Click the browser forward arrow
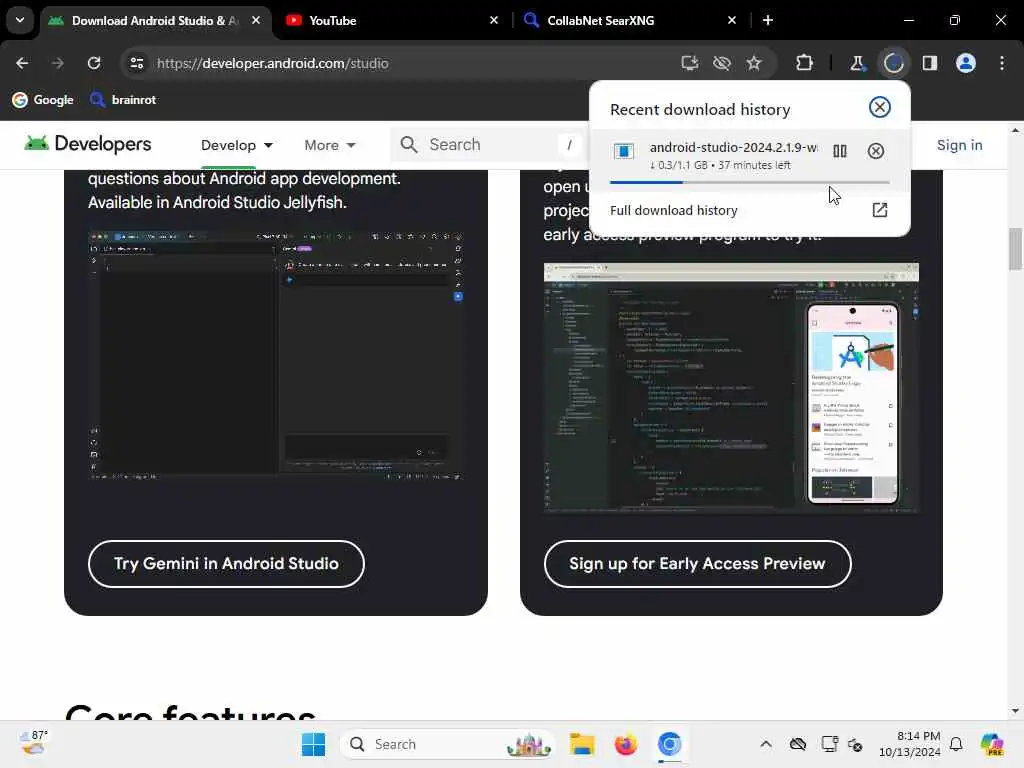 click(x=57, y=63)
